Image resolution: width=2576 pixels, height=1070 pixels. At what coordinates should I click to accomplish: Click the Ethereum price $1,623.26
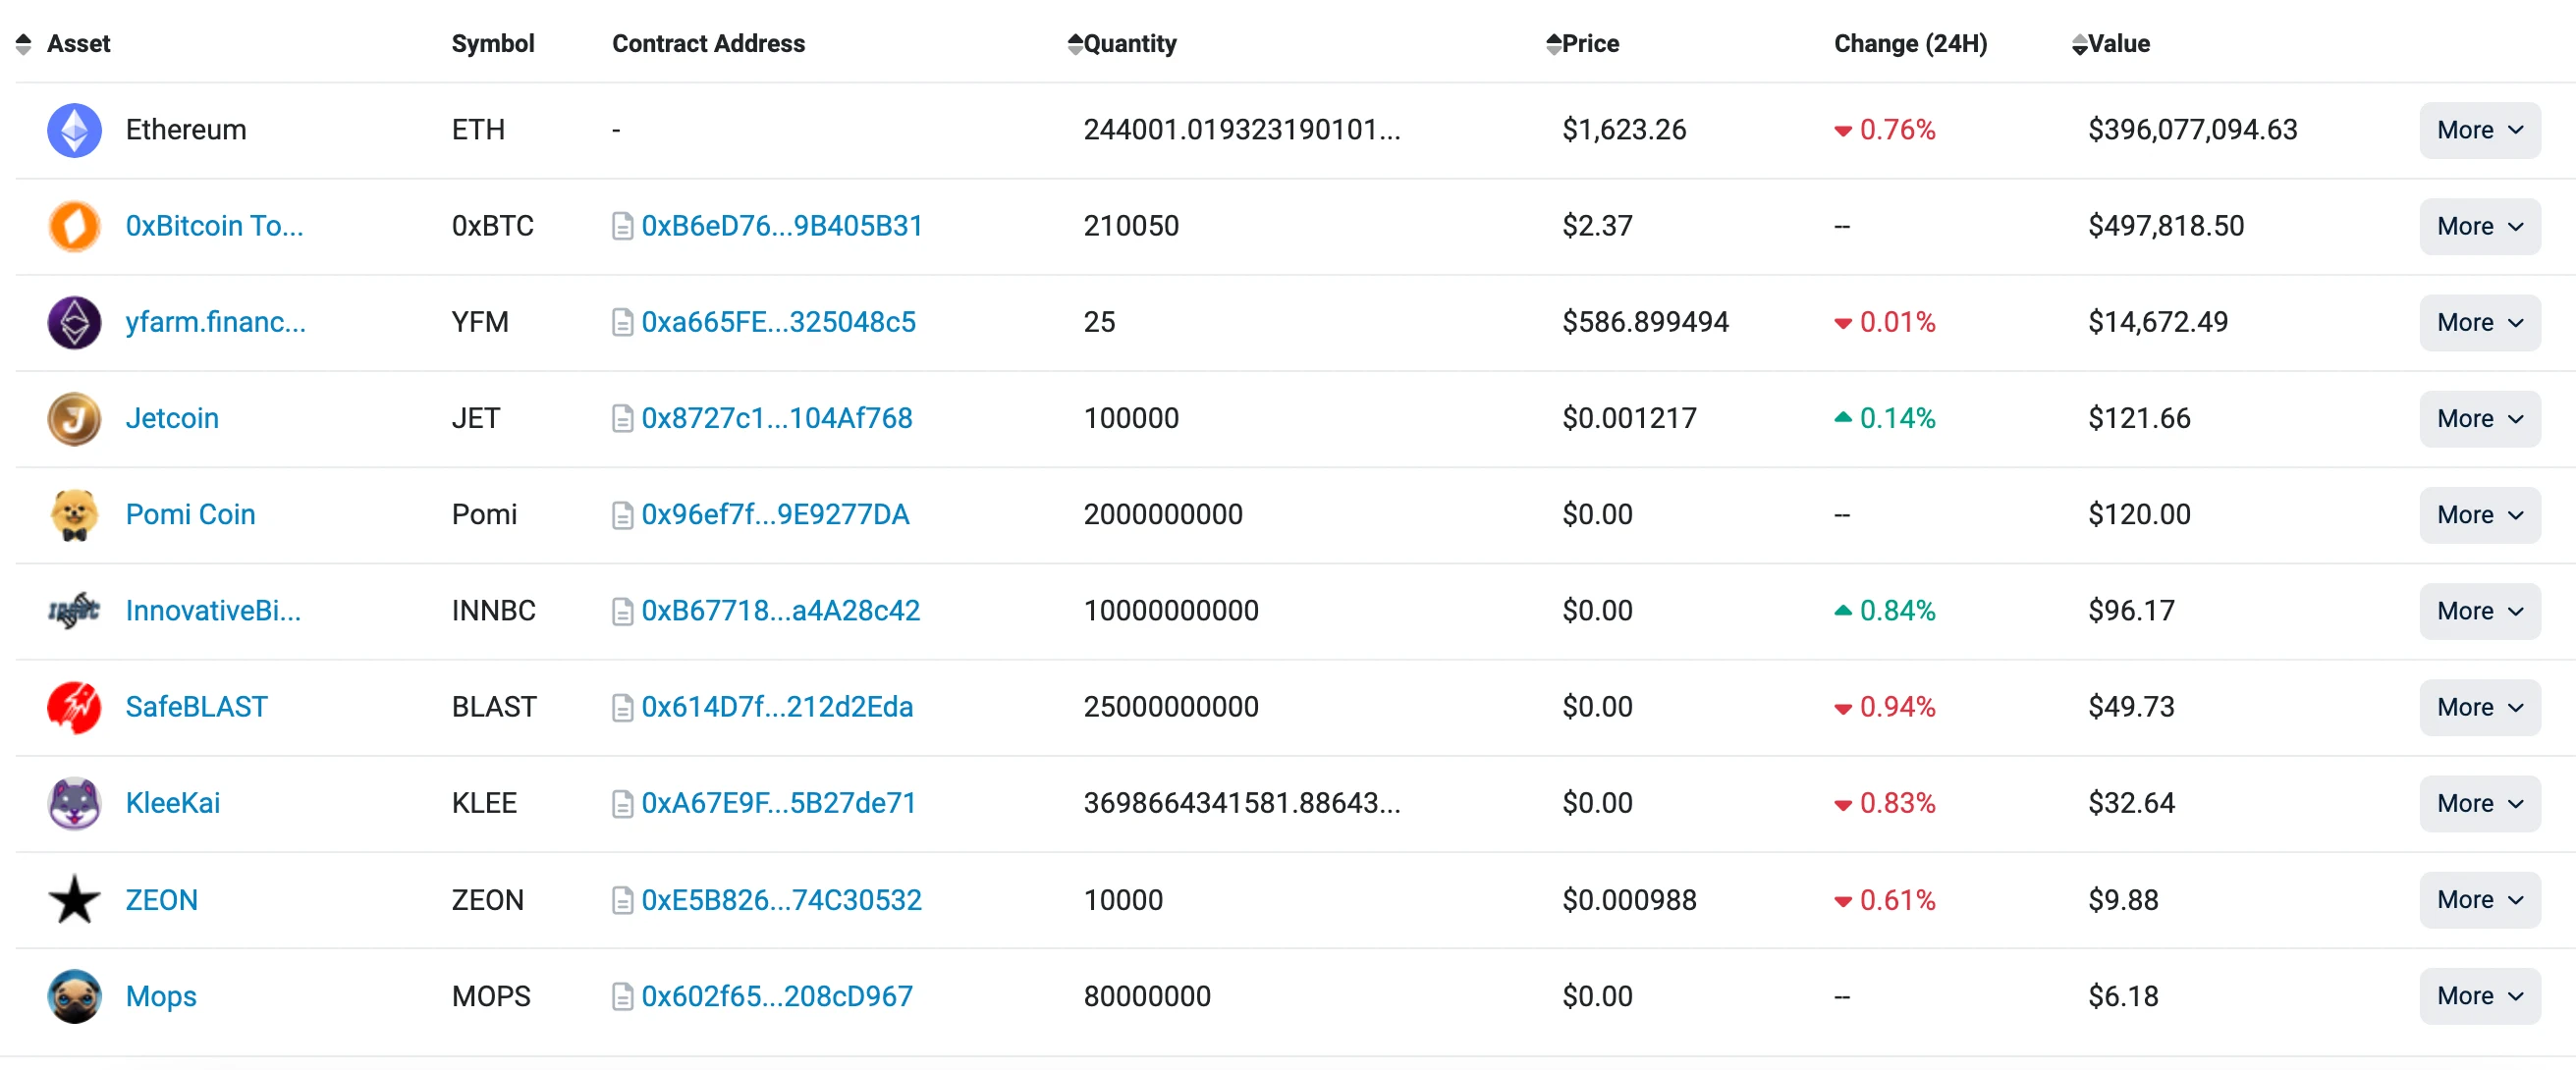1624,130
